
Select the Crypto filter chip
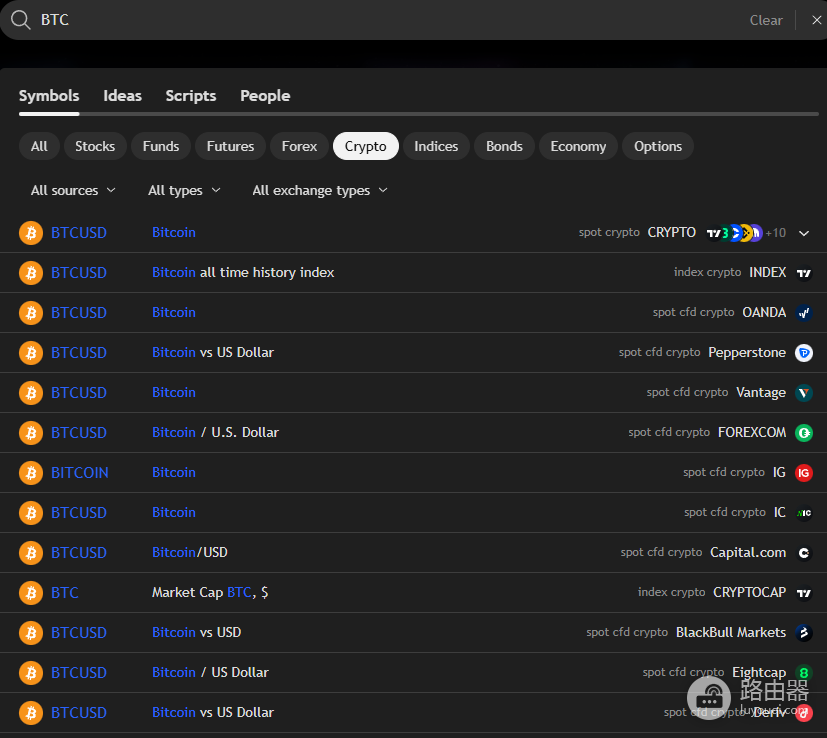point(366,146)
